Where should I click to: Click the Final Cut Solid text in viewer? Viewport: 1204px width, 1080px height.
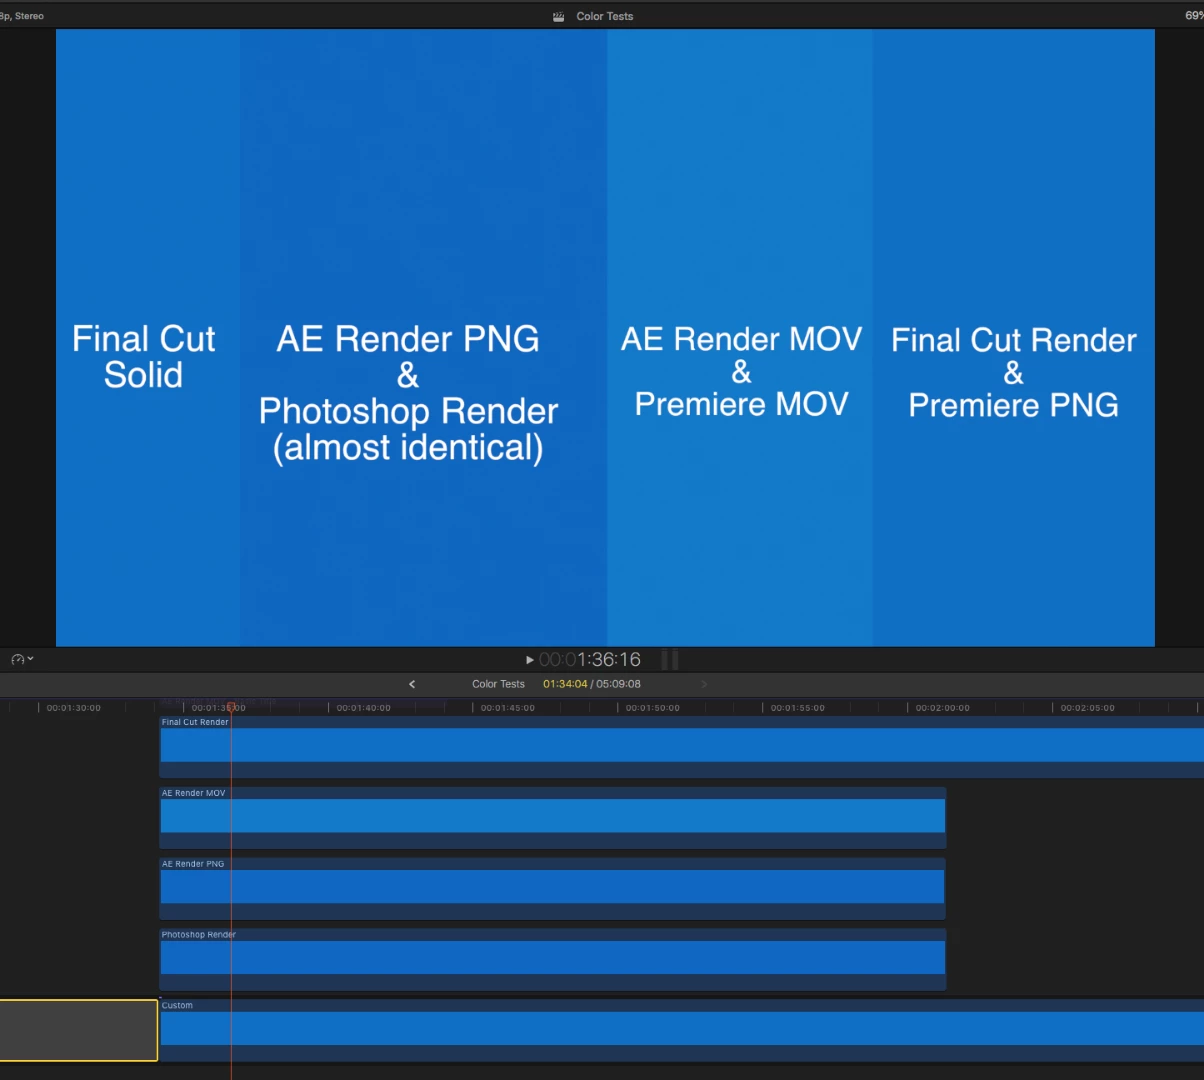click(144, 357)
